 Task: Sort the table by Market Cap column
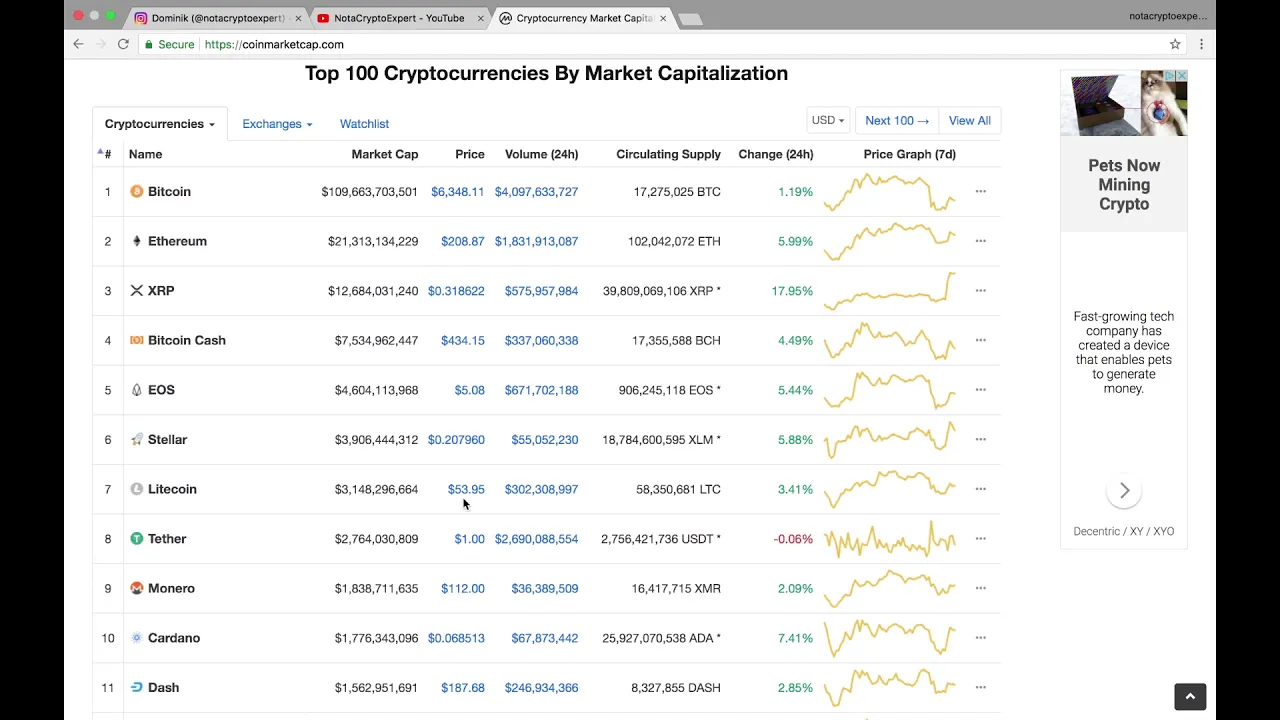click(x=385, y=154)
